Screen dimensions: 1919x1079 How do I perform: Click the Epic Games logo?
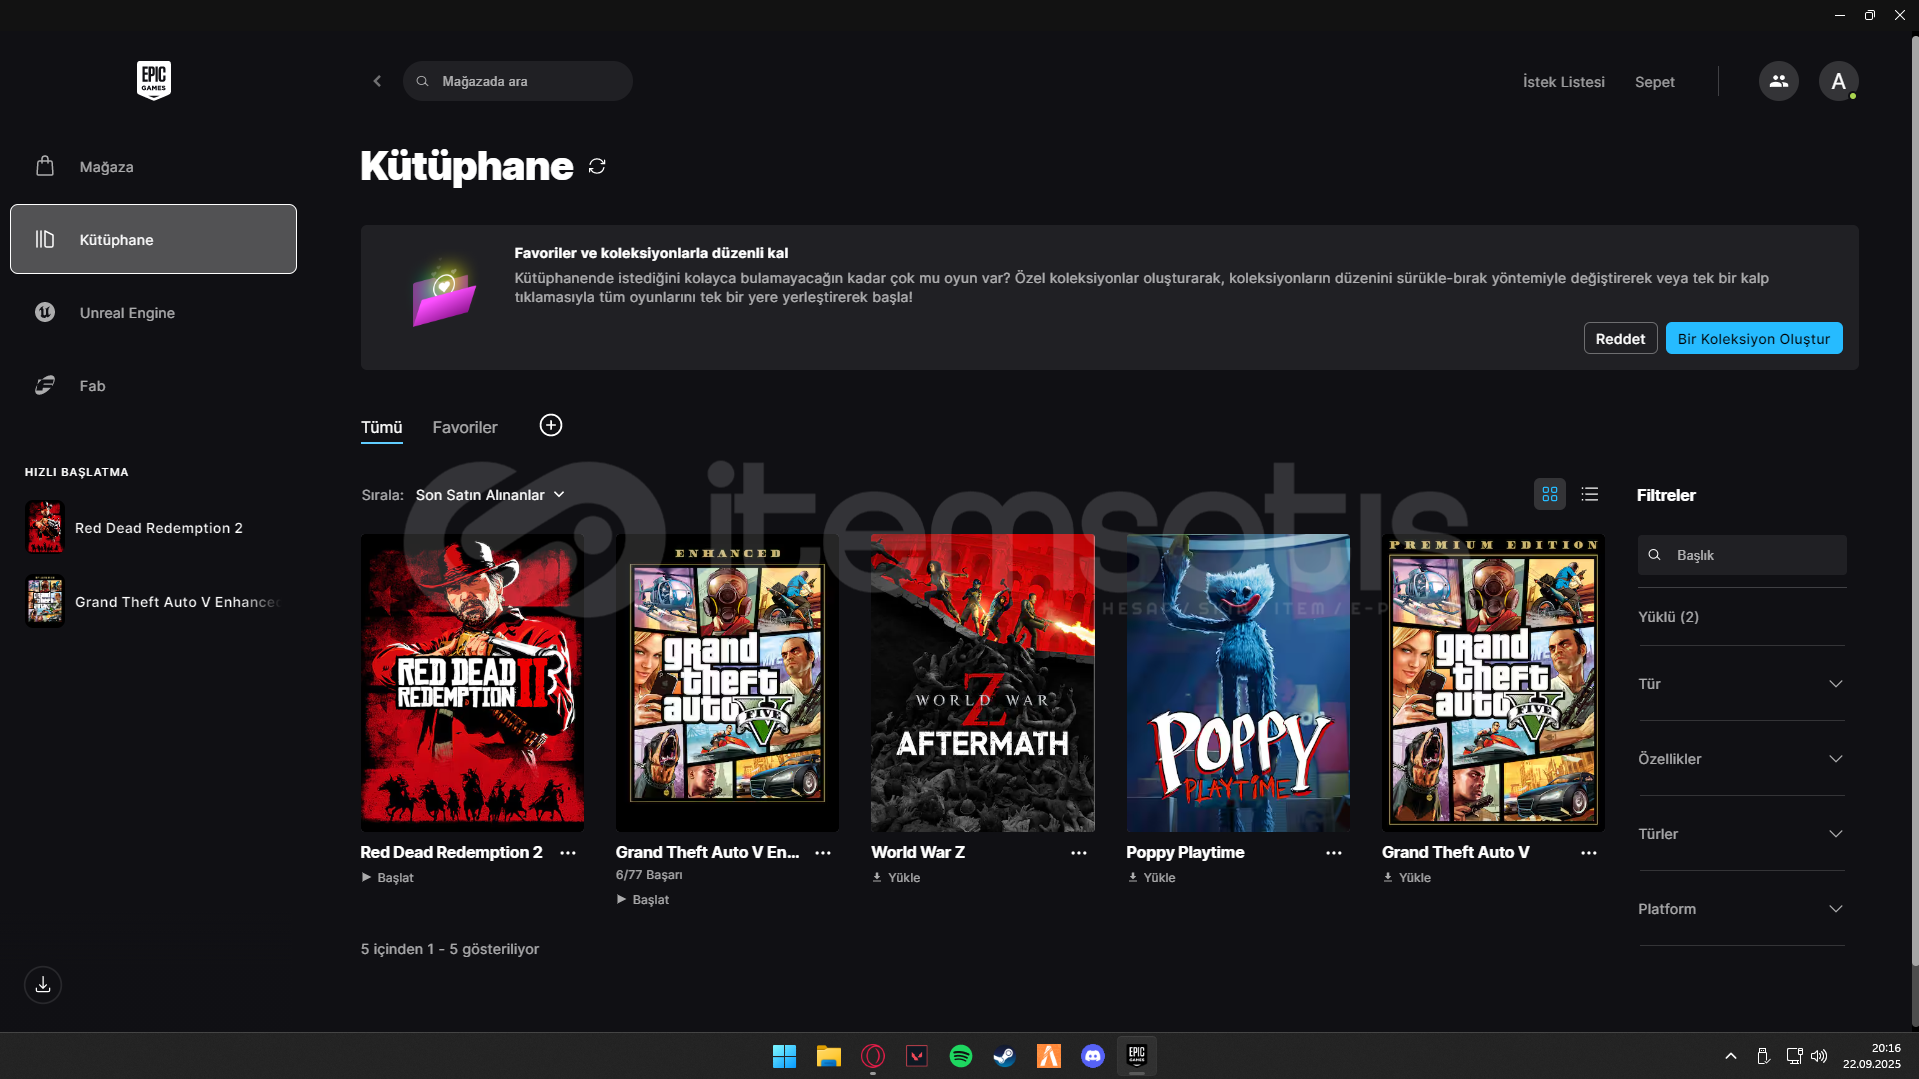pos(154,80)
